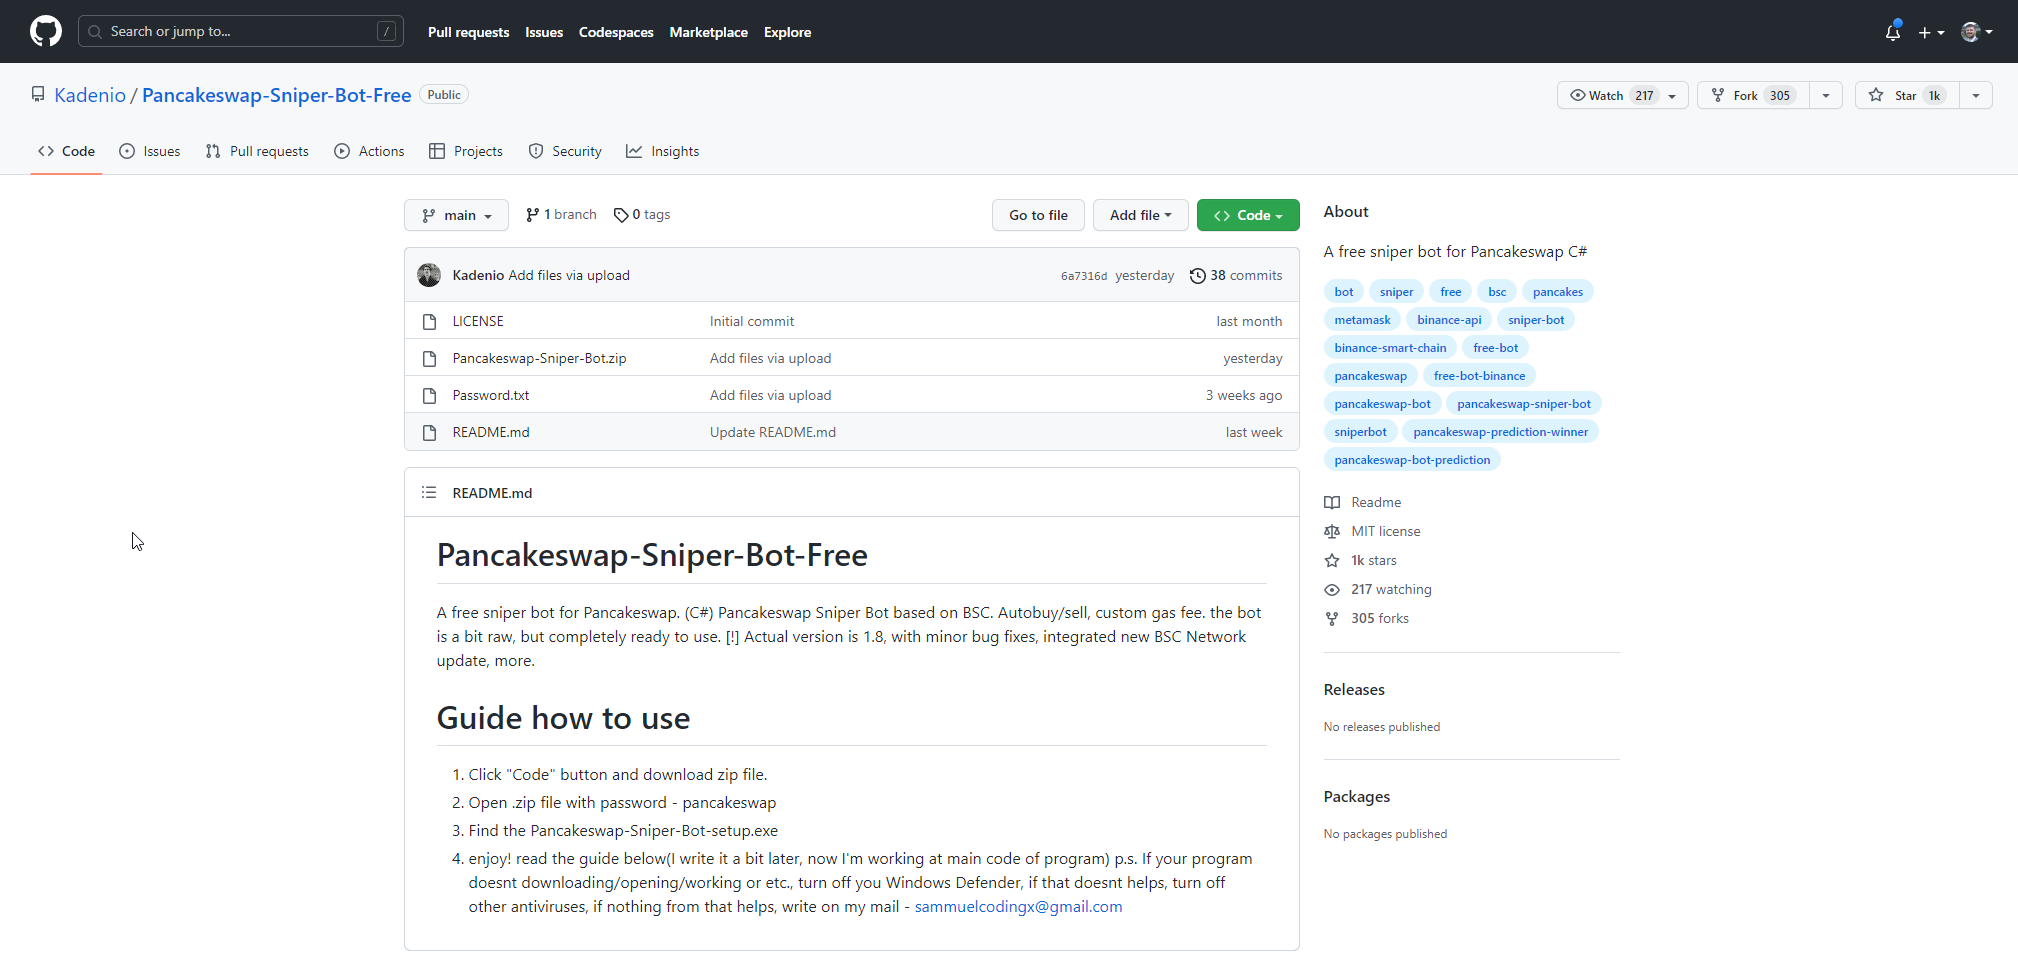Open the 'Initial commit' commit message
Screen dimensions: 2018x976
[752, 321]
